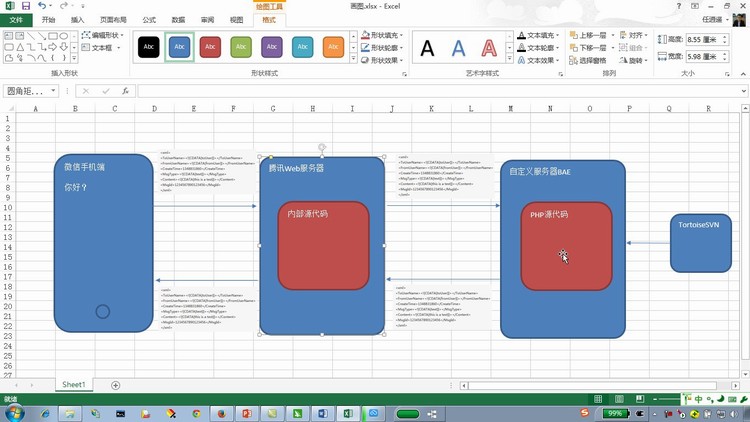
Task: Collapse the ribbon with the chevron
Action: point(743,74)
